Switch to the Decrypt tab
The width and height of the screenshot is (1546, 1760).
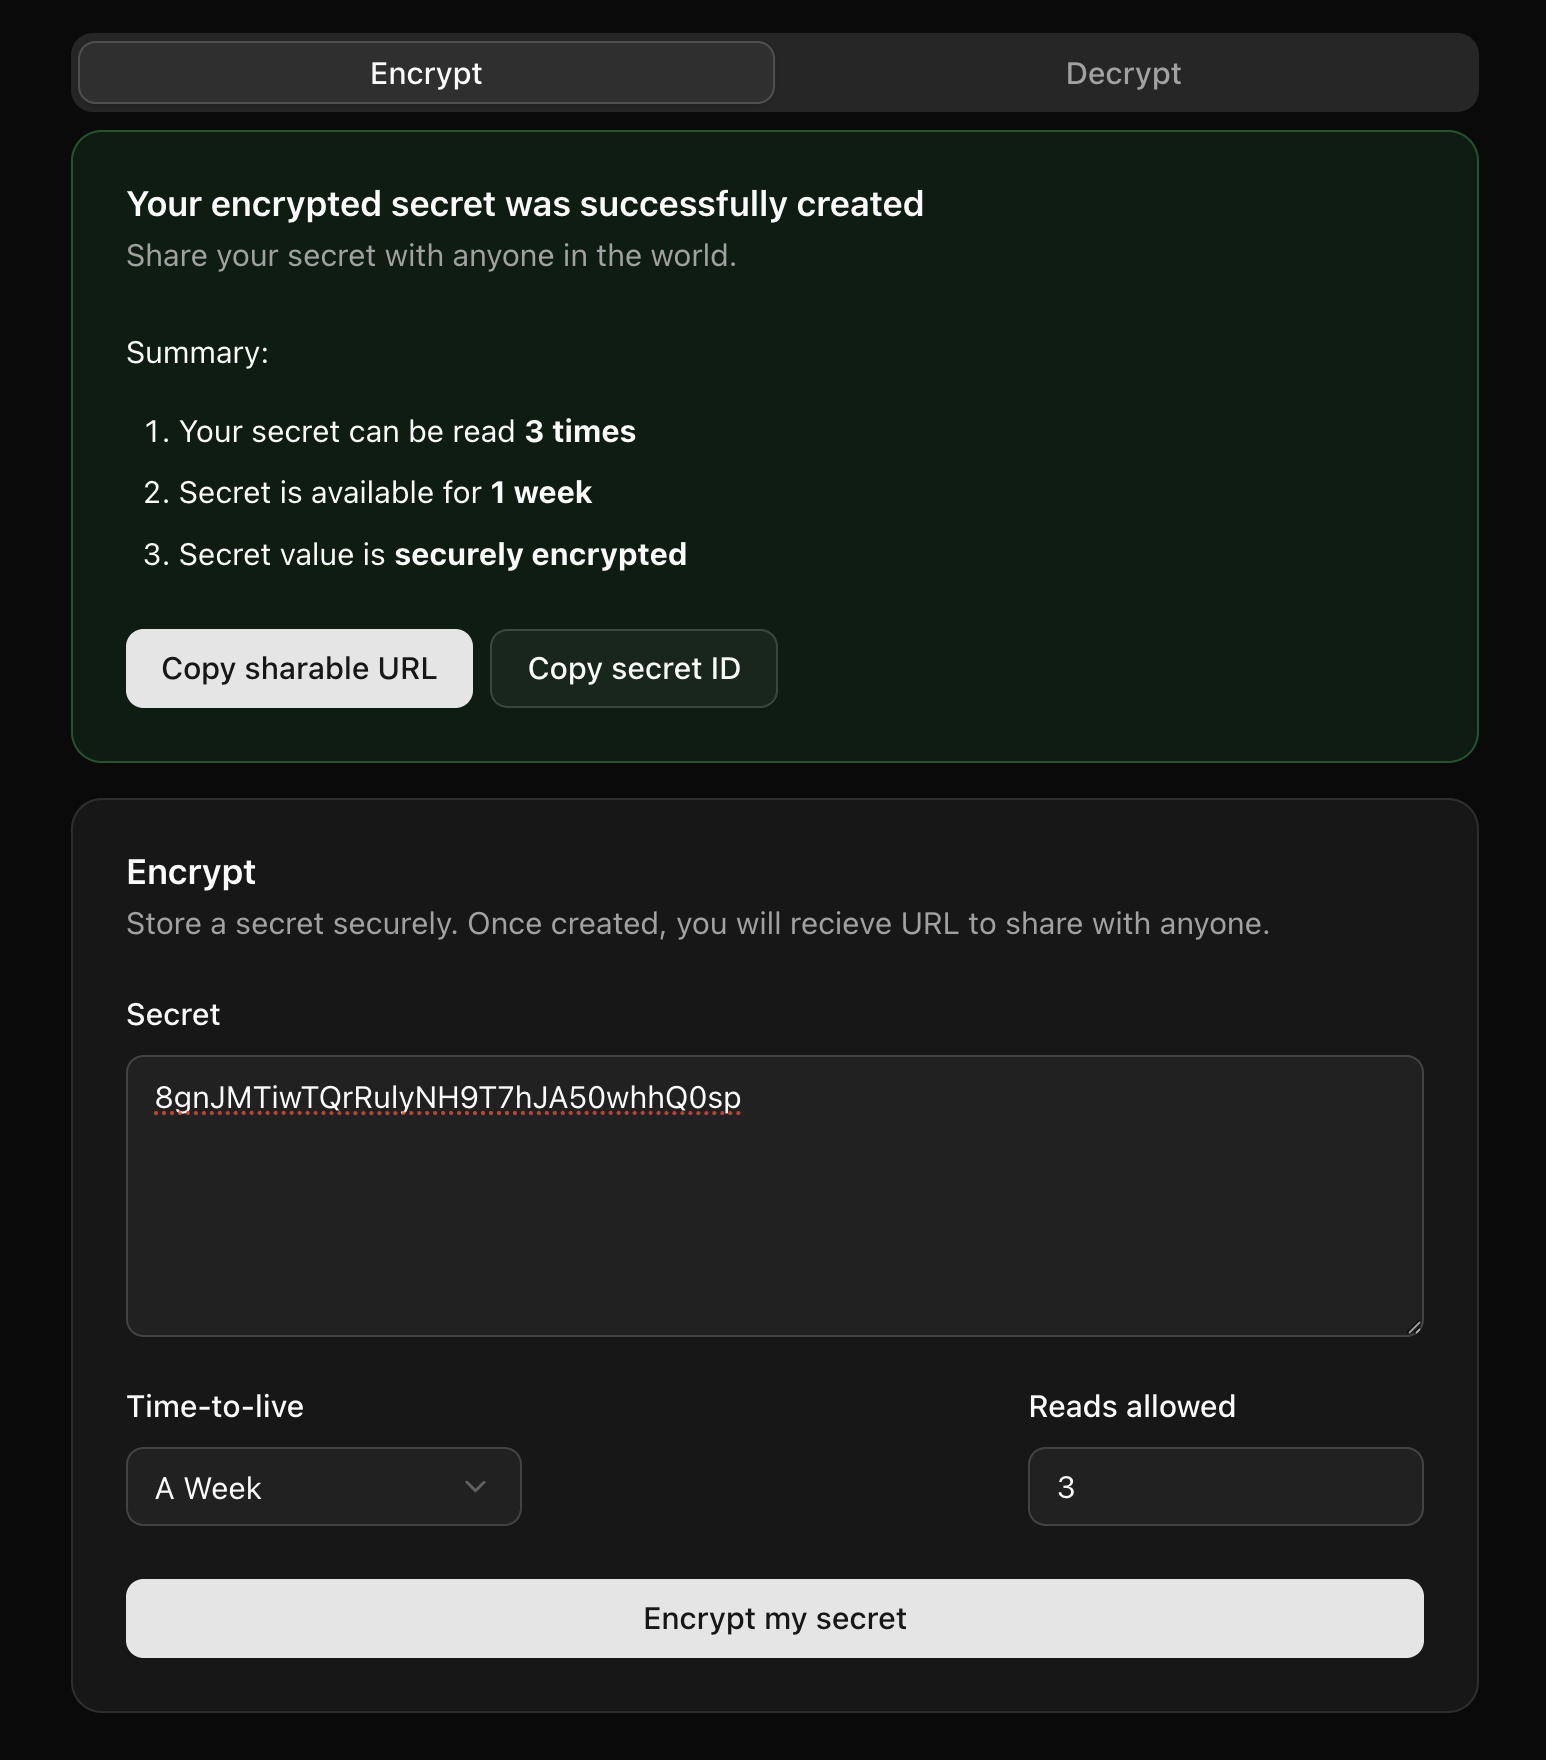pos(1123,72)
